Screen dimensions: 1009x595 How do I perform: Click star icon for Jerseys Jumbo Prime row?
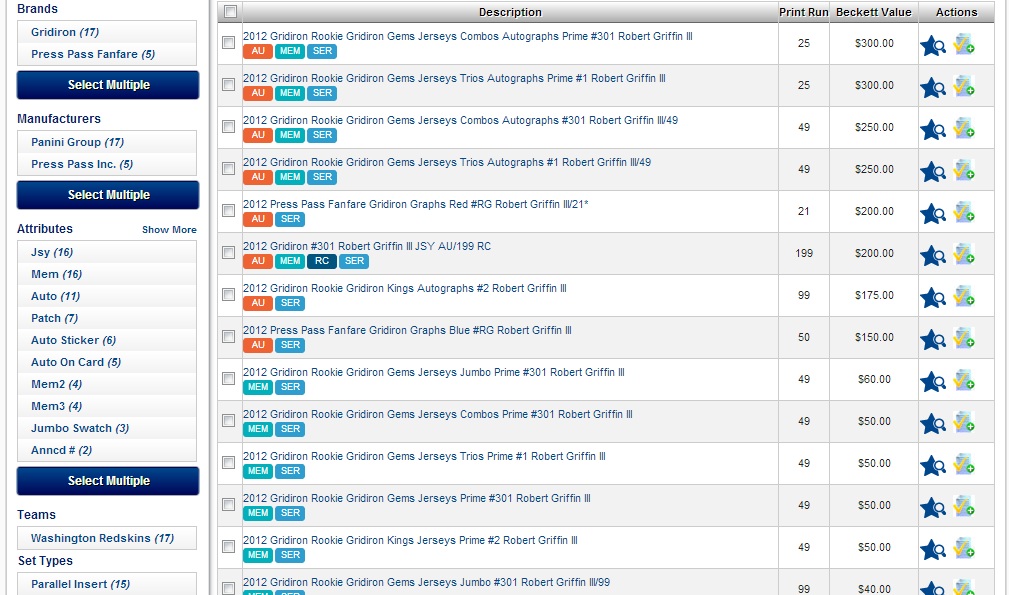[932, 381]
